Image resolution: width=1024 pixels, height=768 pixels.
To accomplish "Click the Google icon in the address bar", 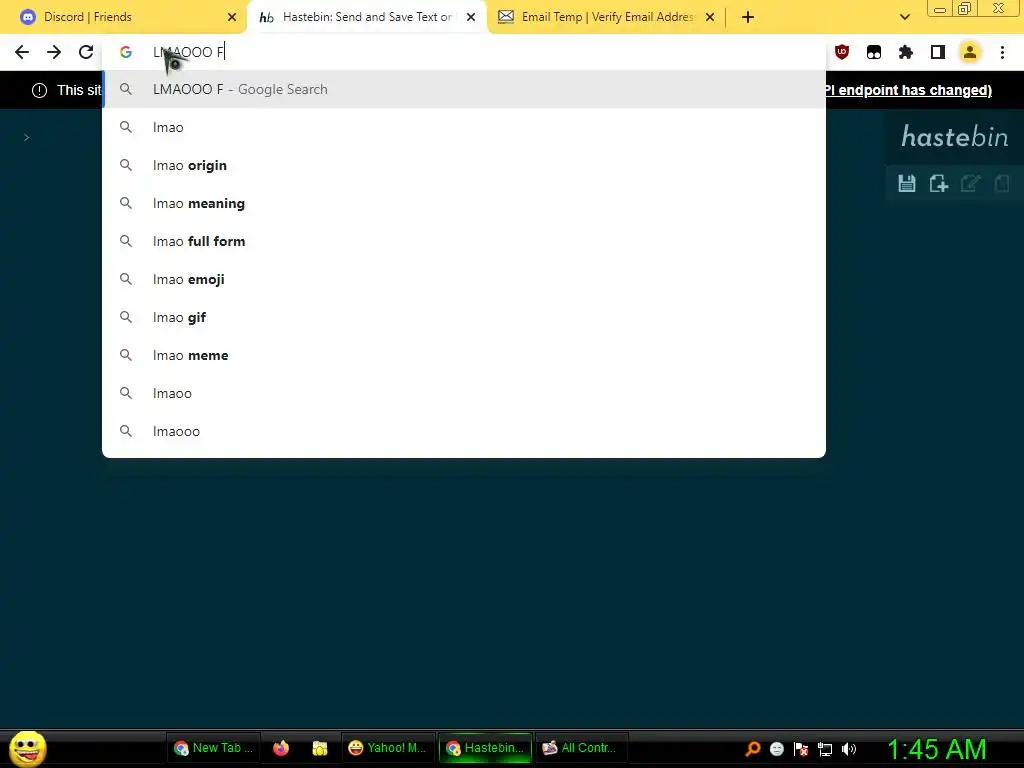I will click(126, 52).
